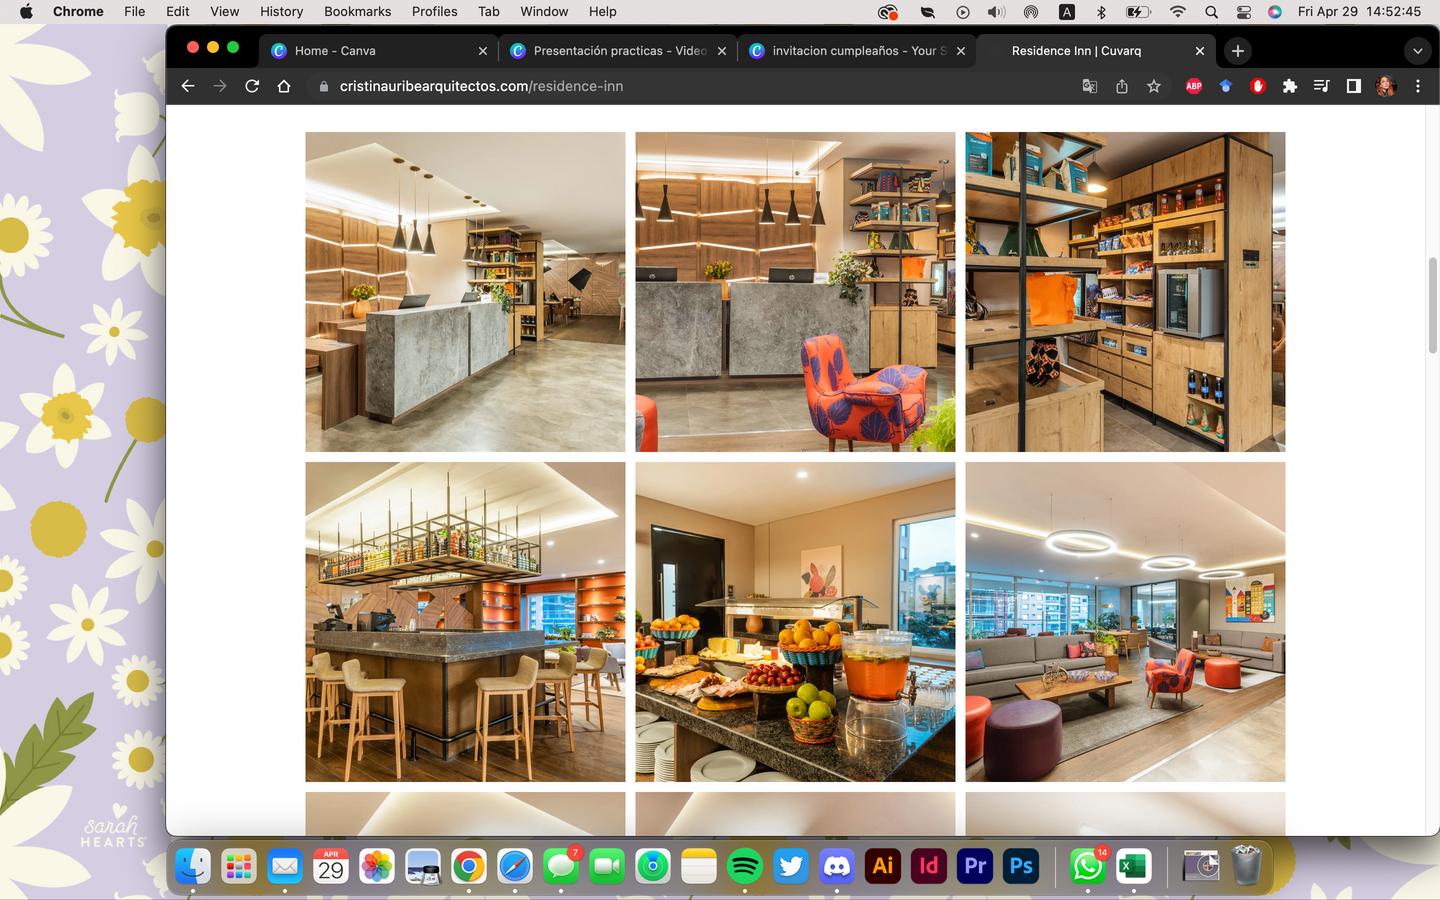1440x900 pixels.
Task: Reload the Residence Inn page
Action: [252, 86]
